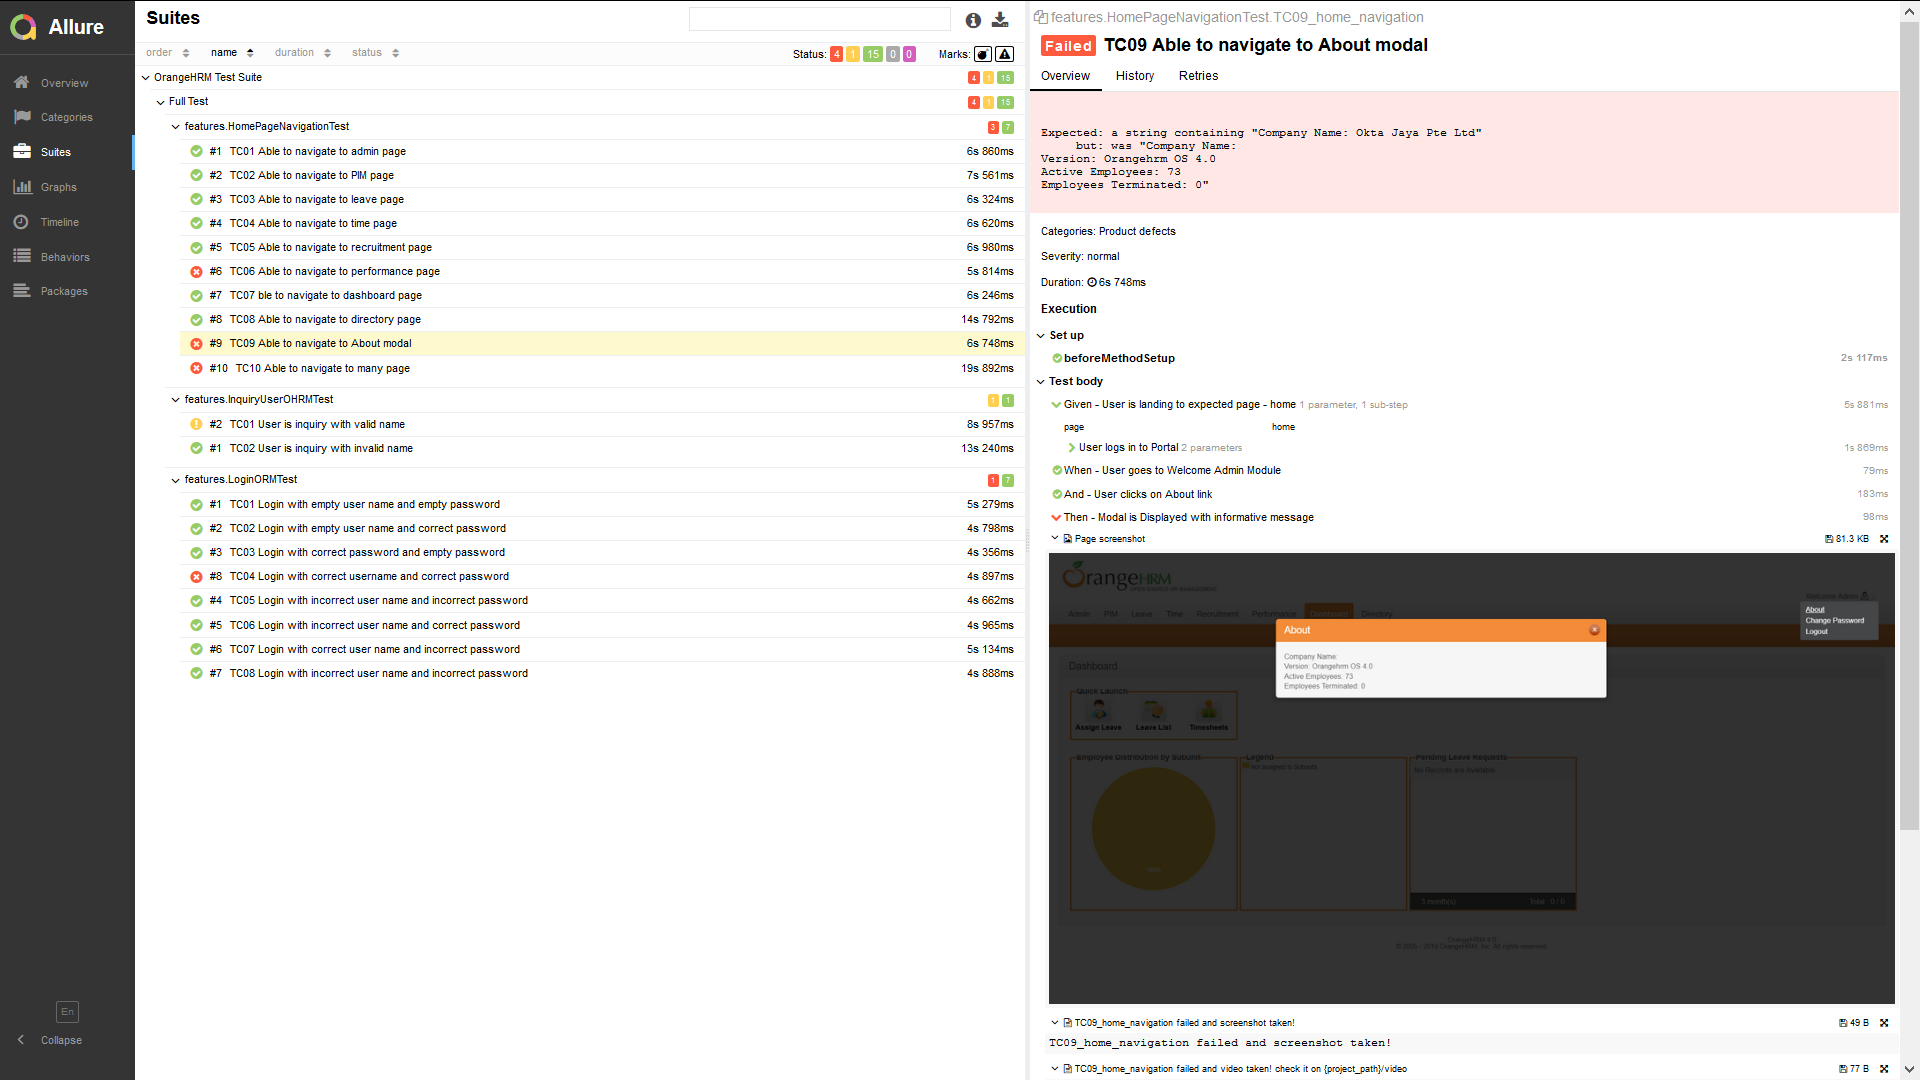Sort suites by order
This screenshot has width=1920, height=1080.
167,53
